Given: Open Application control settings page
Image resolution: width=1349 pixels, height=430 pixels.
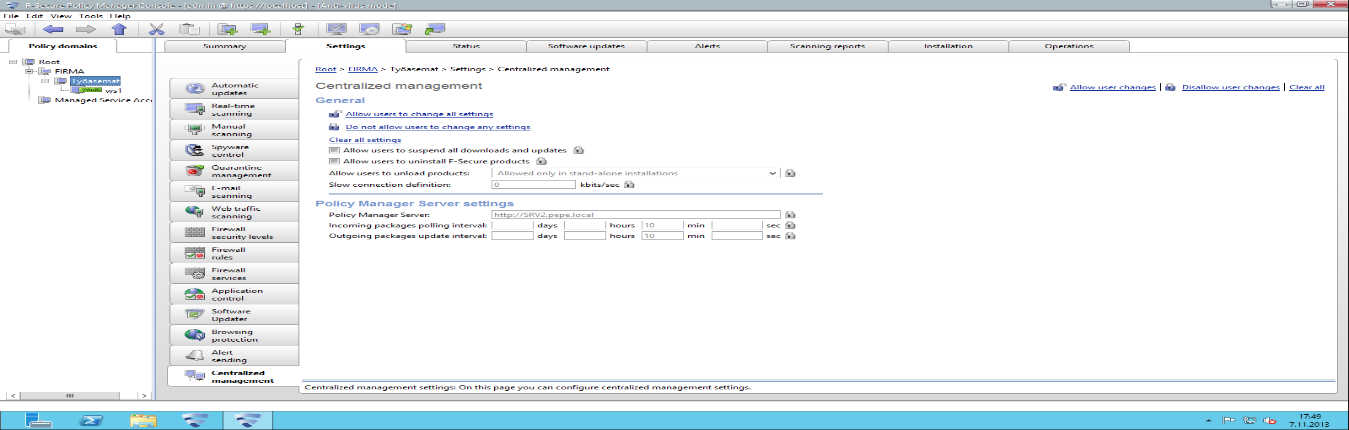Looking at the screenshot, I should click(232, 294).
